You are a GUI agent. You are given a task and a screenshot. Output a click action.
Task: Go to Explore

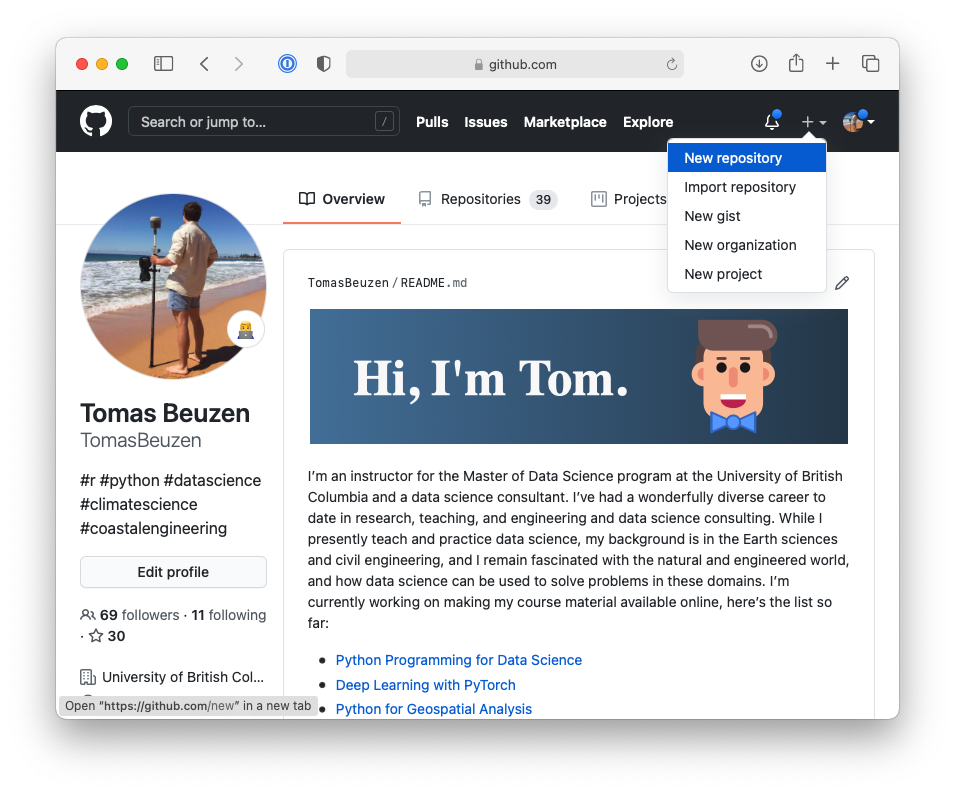(x=647, y=122)
